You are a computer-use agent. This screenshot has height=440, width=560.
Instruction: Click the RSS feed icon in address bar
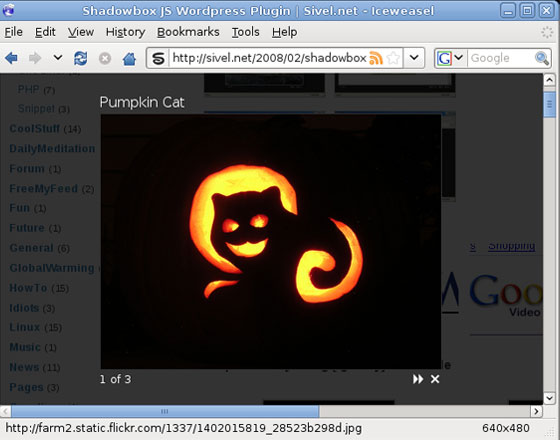(x=376, y=58)
